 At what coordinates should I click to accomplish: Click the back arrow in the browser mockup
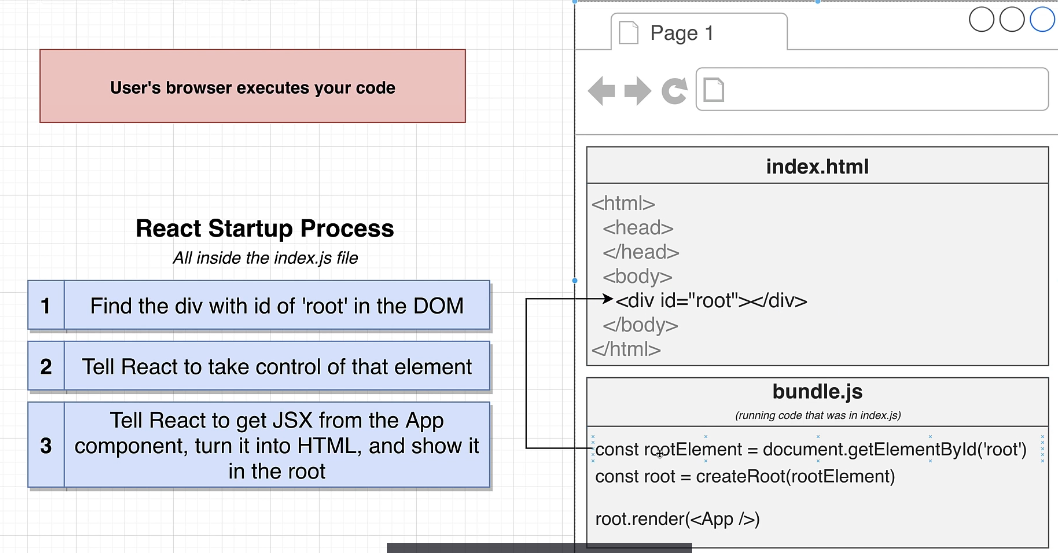[602, 90]
